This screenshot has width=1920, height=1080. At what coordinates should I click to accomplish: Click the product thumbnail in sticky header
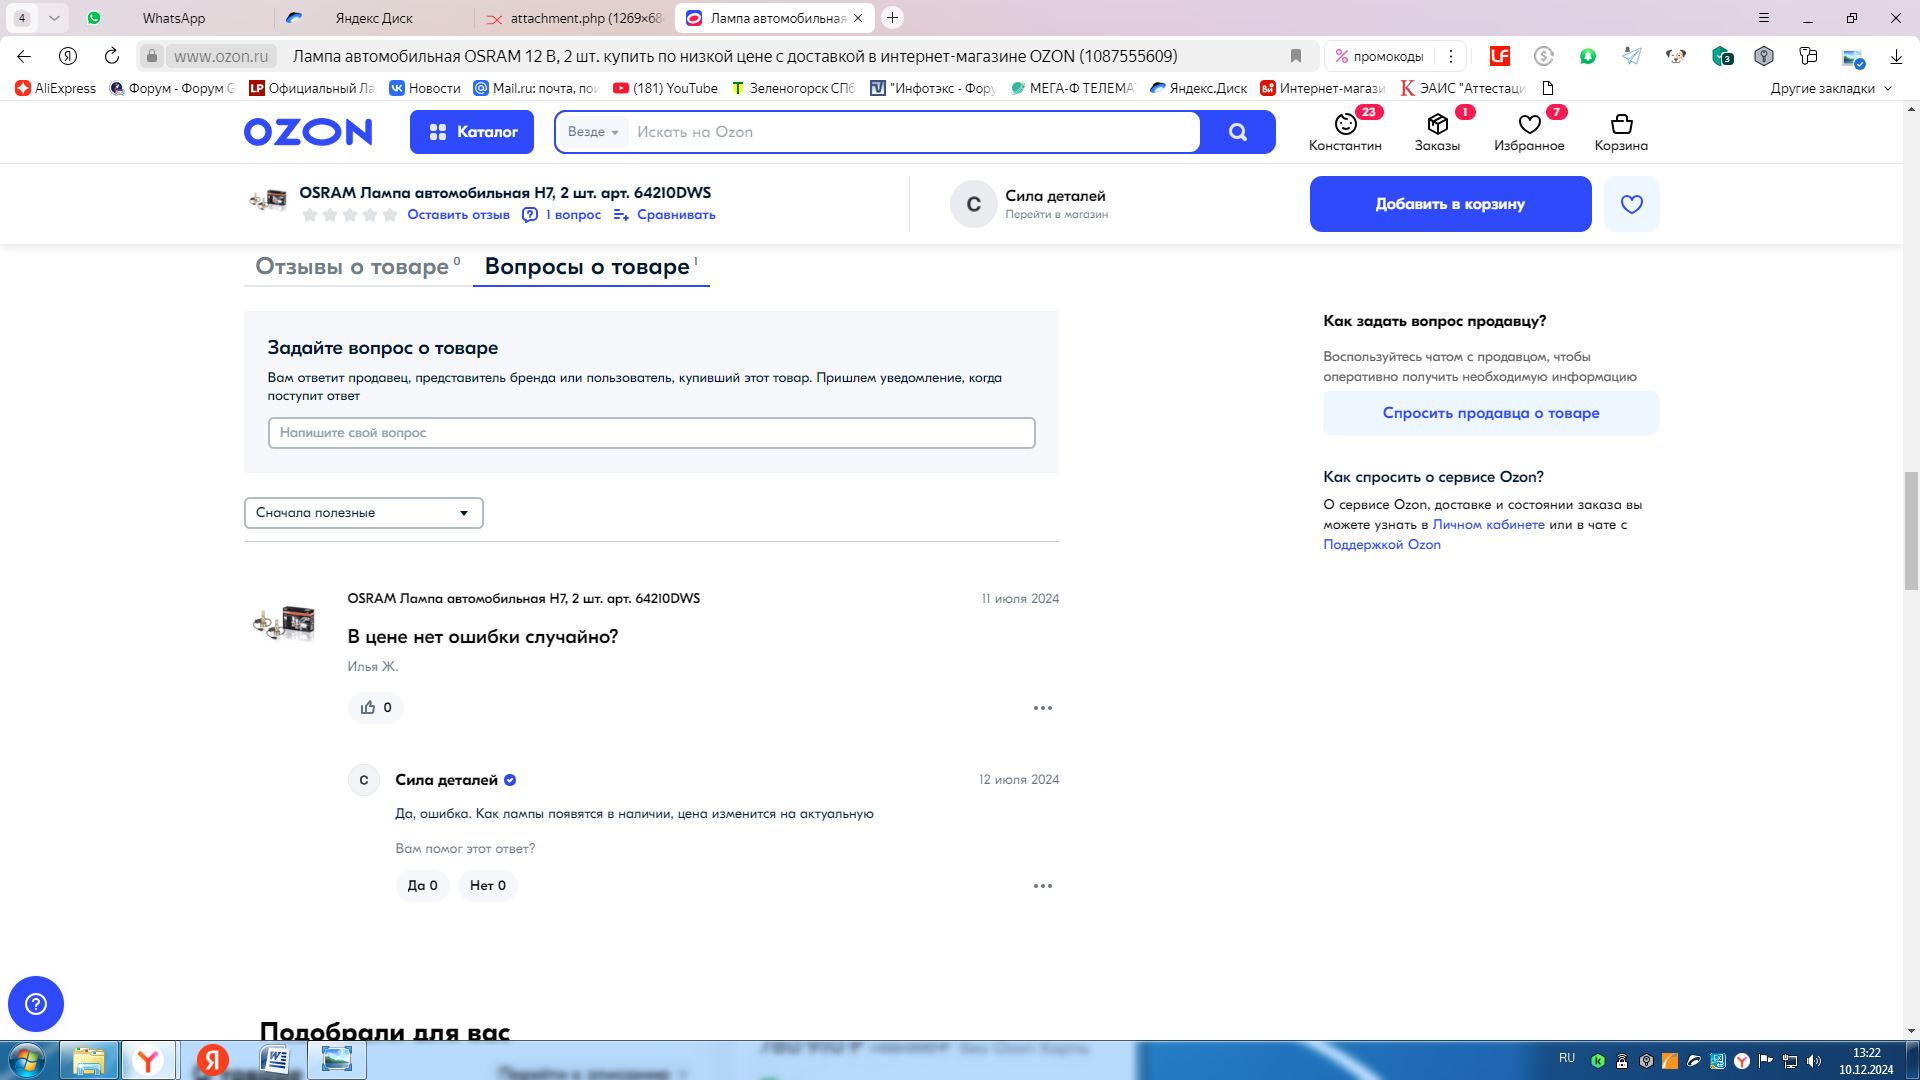(268, 201)
